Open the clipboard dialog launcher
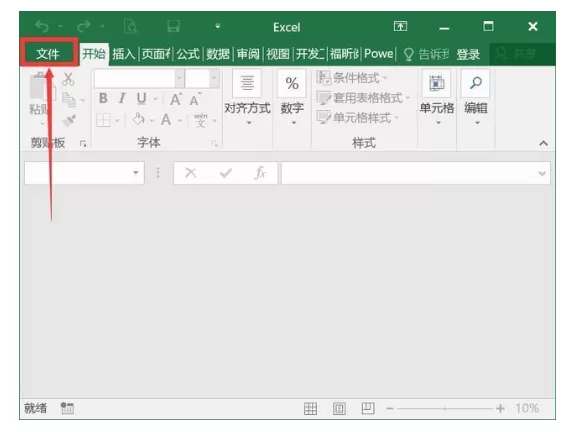This screenshot has height=432, width=576. click(x=83, y=144)
